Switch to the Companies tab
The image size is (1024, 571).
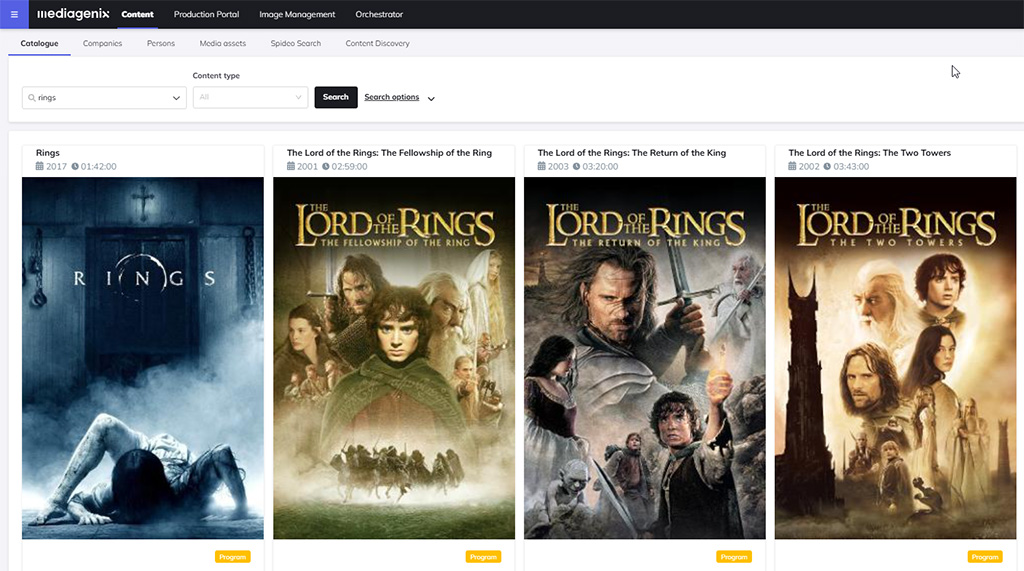(103, 43)
